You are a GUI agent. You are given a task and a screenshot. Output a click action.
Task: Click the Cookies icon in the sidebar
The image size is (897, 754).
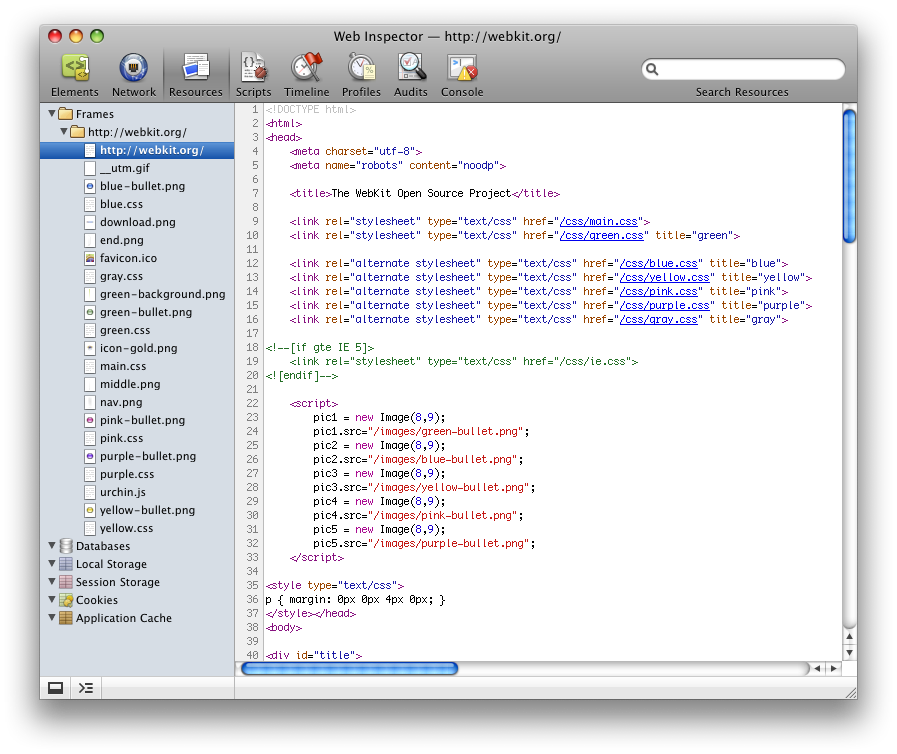coord(66,600)
